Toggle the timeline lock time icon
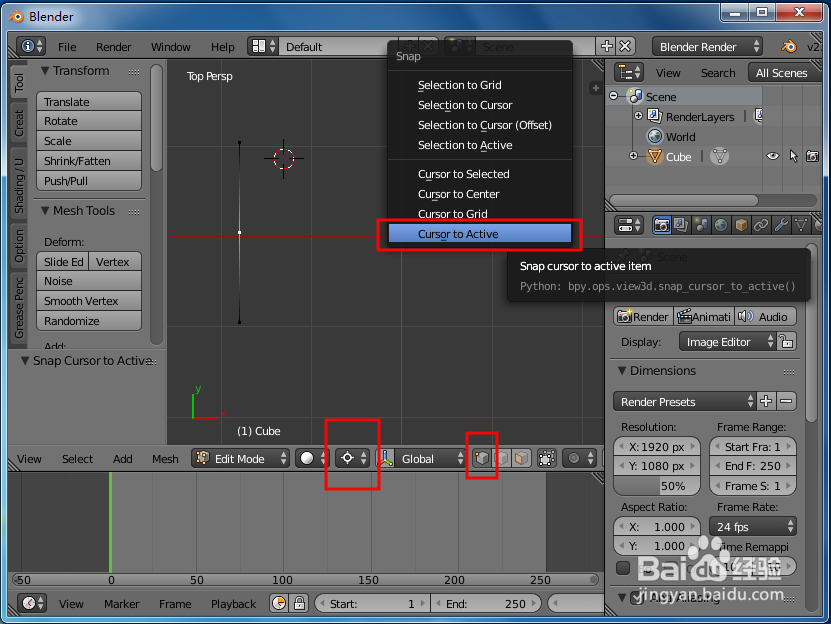Screen dimensions: 831x624 299,603
